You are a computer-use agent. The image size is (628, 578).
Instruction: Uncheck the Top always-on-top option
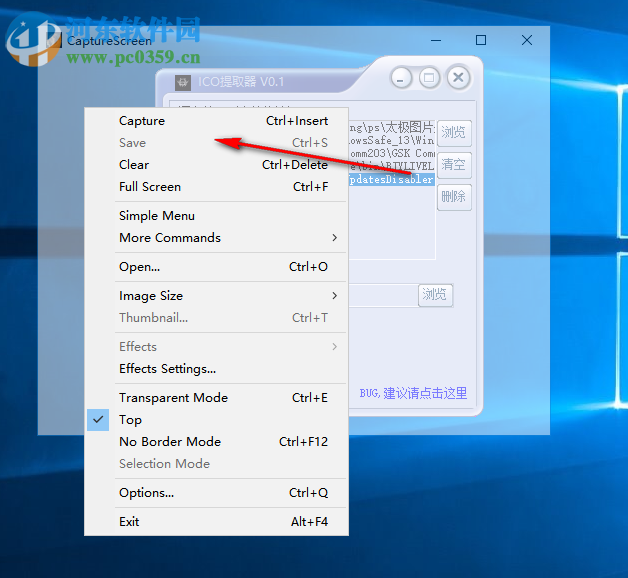click(216, 420)
